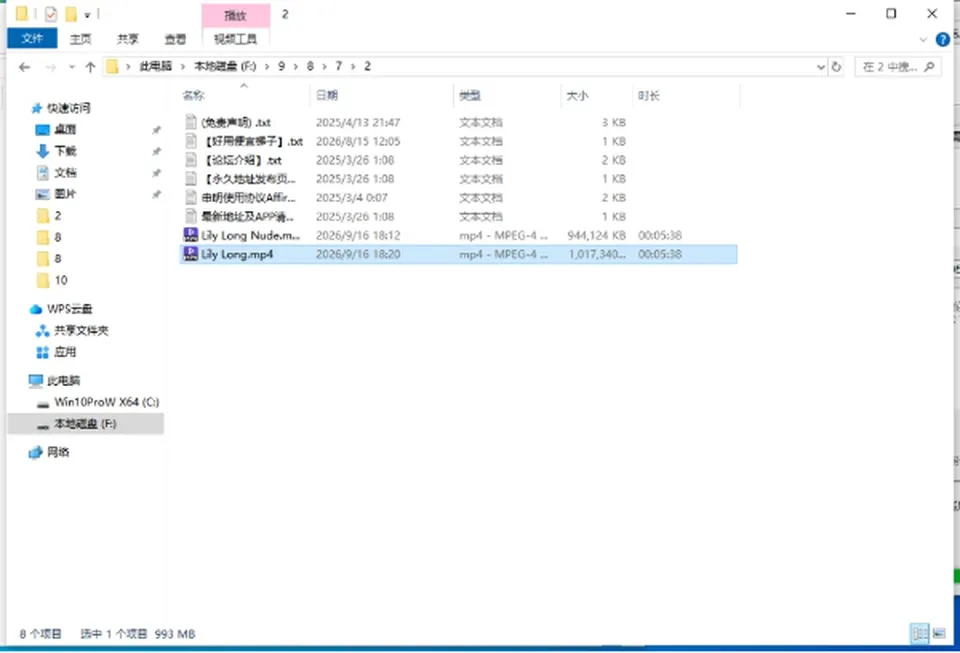
Task: Switch to the 共享 tab
Action: coord(127,39)
